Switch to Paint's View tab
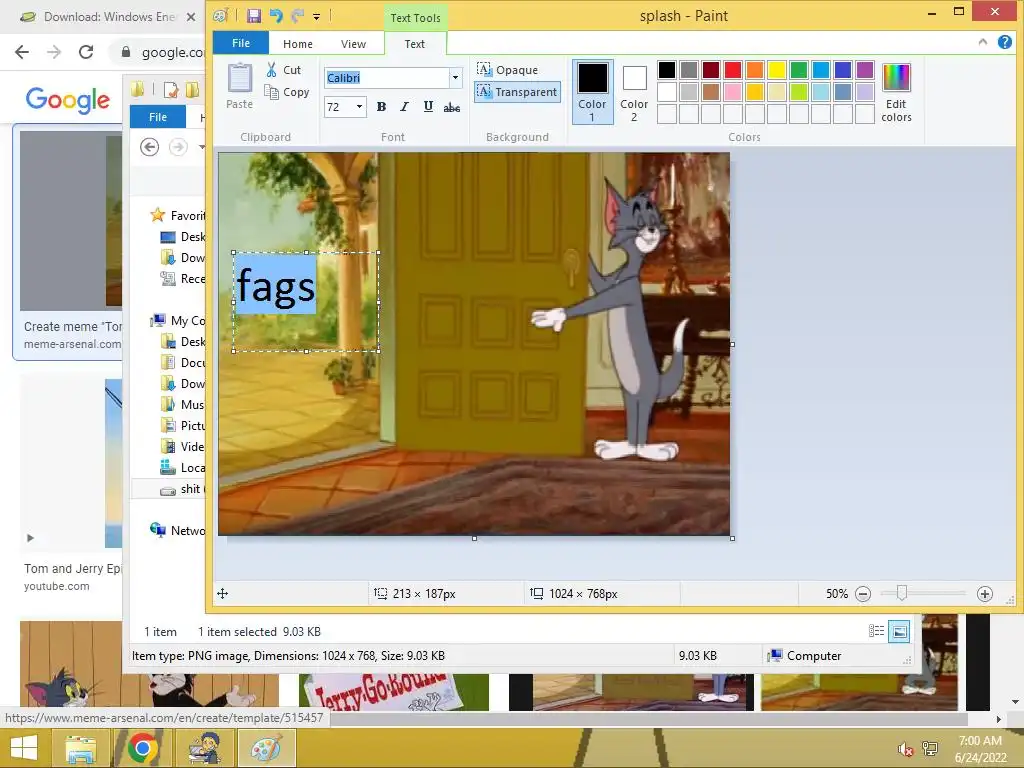1024x768 pixels. (353, 44)
